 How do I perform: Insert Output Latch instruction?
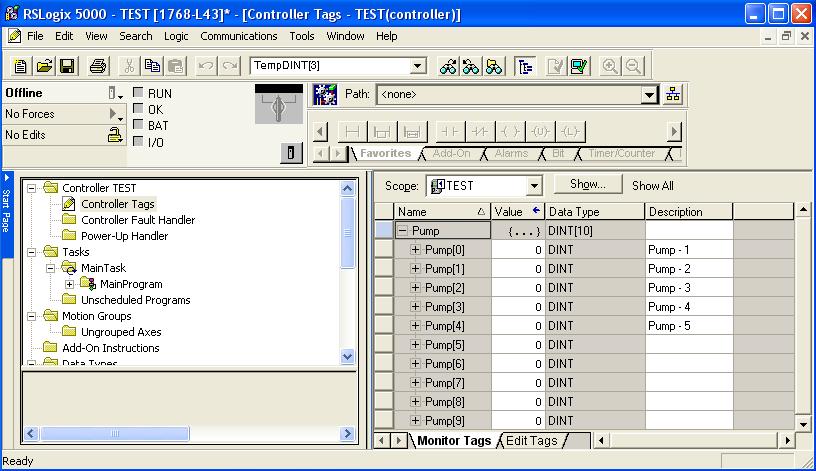[570, 132]
